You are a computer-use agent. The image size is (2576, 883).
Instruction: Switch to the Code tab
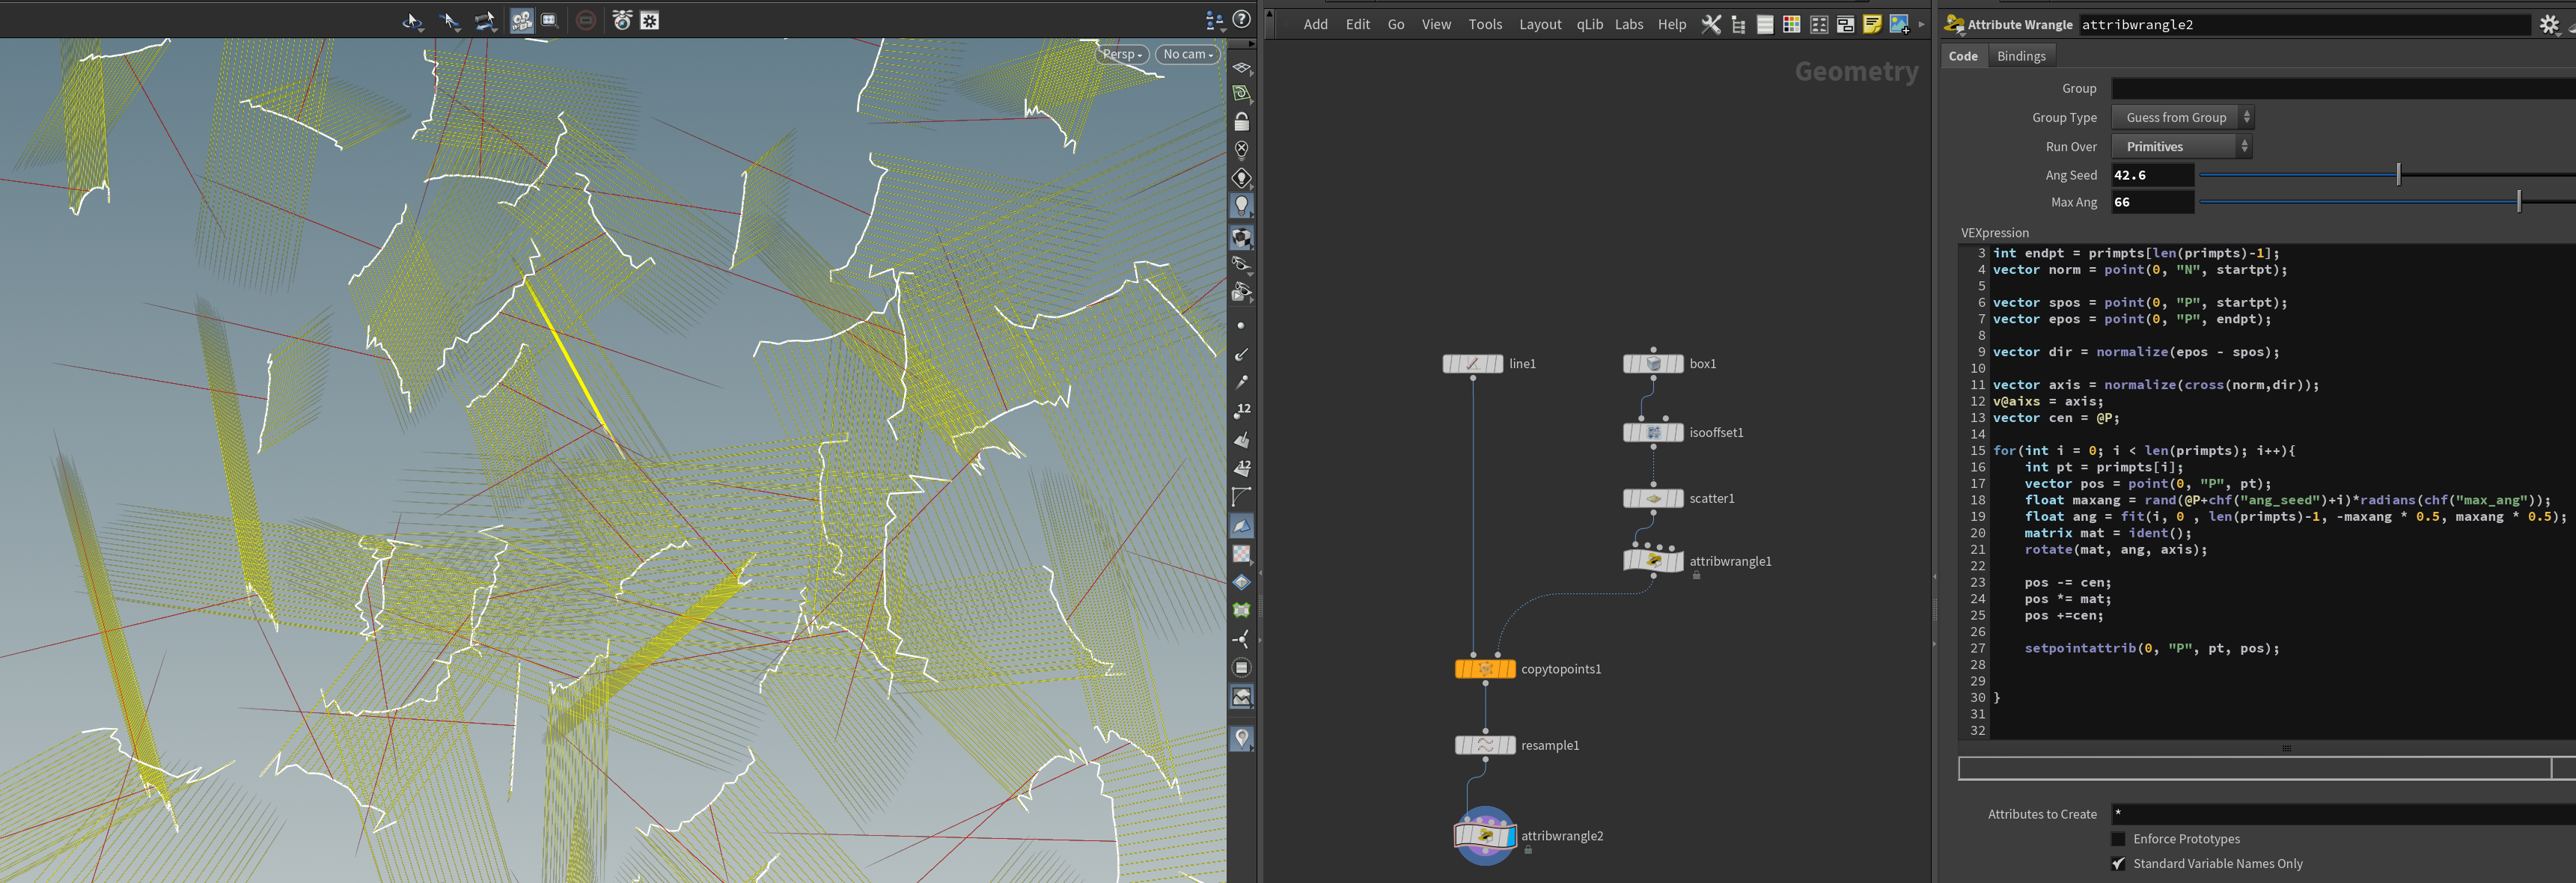[x=1962, y=56]
